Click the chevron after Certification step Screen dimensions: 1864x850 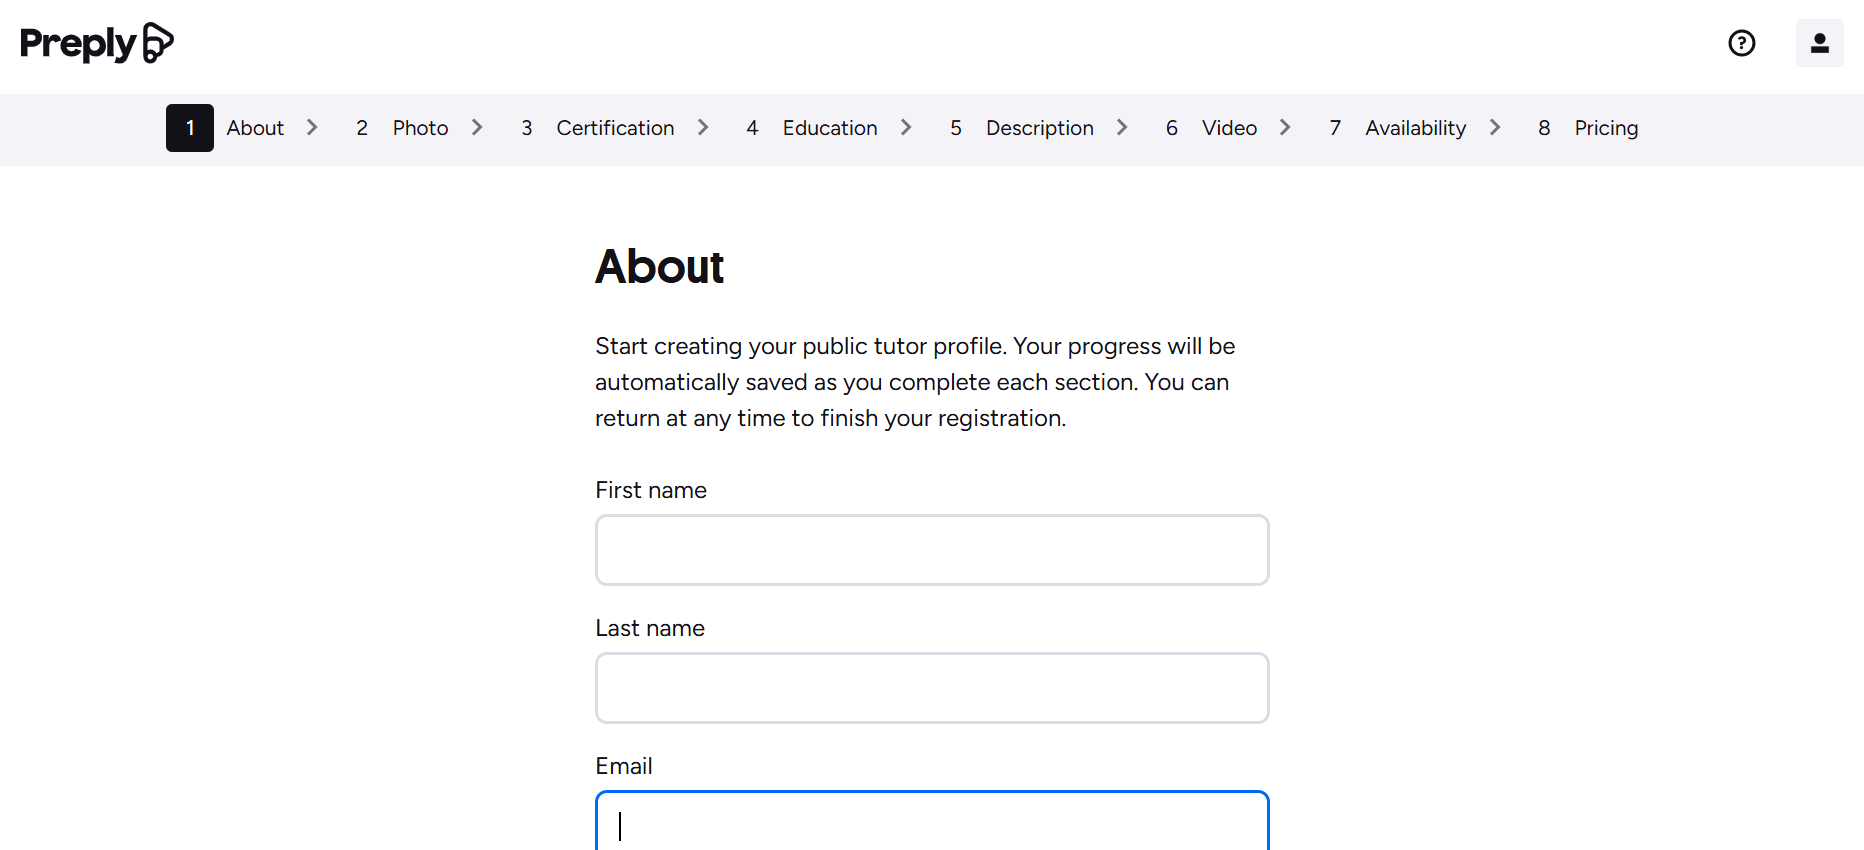[x=703, y=128]
